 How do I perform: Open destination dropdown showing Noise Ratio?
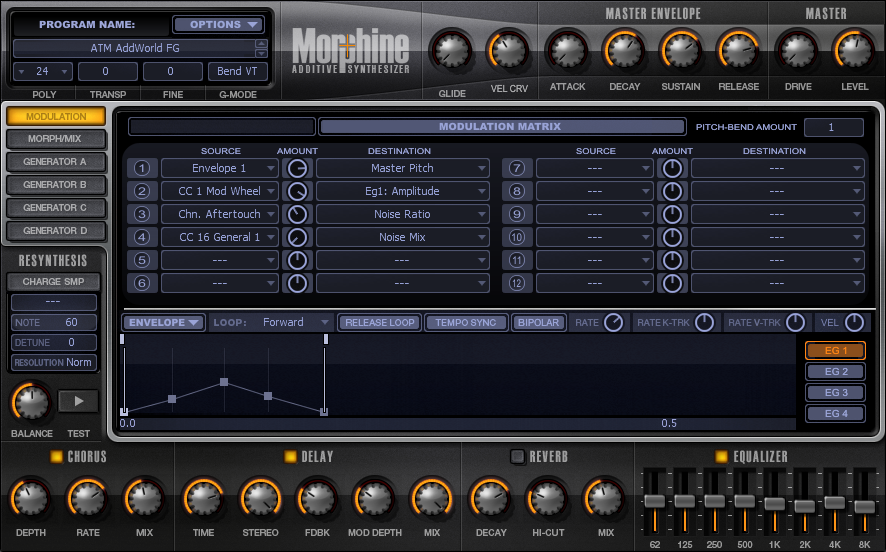(402, 214)
